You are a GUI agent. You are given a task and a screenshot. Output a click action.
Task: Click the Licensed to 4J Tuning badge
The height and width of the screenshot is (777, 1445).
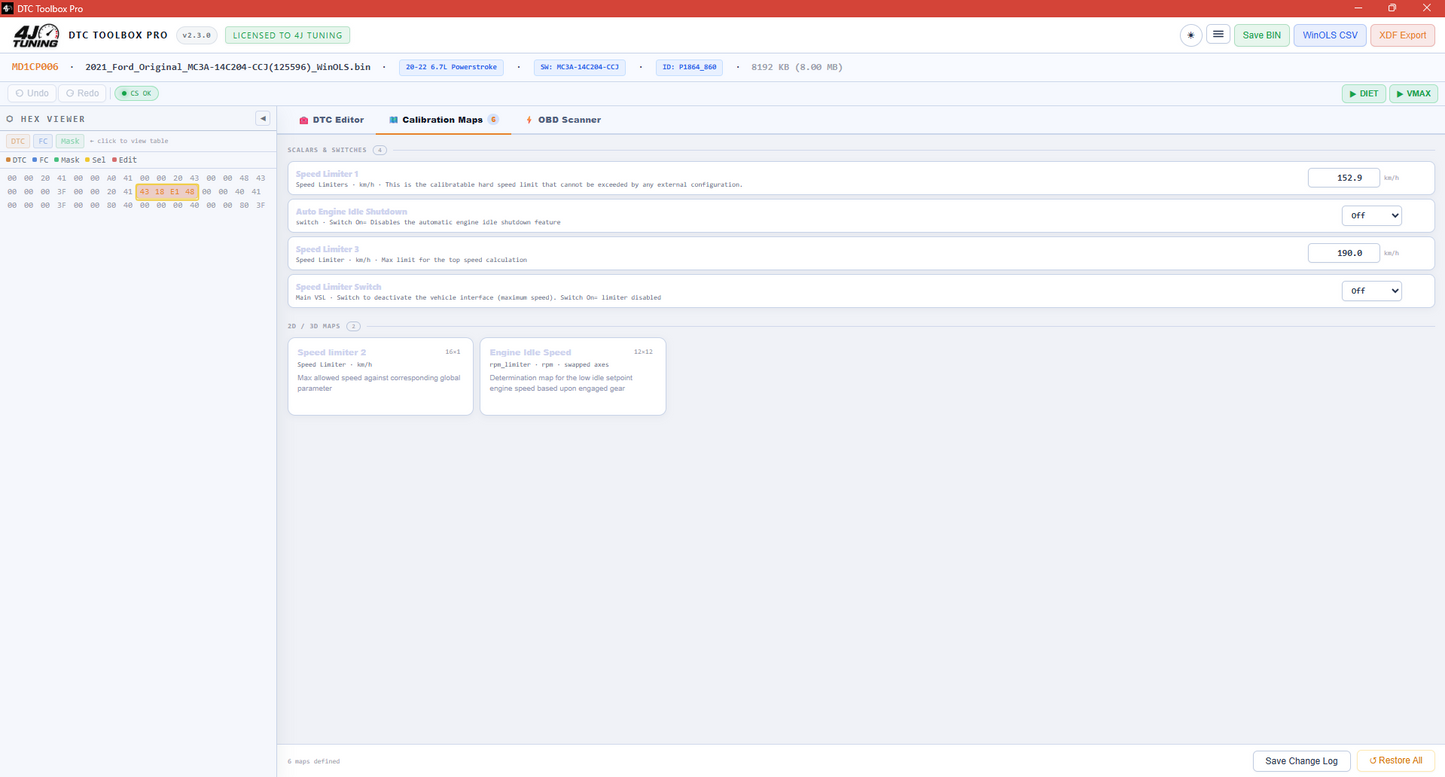pos(288,35)
